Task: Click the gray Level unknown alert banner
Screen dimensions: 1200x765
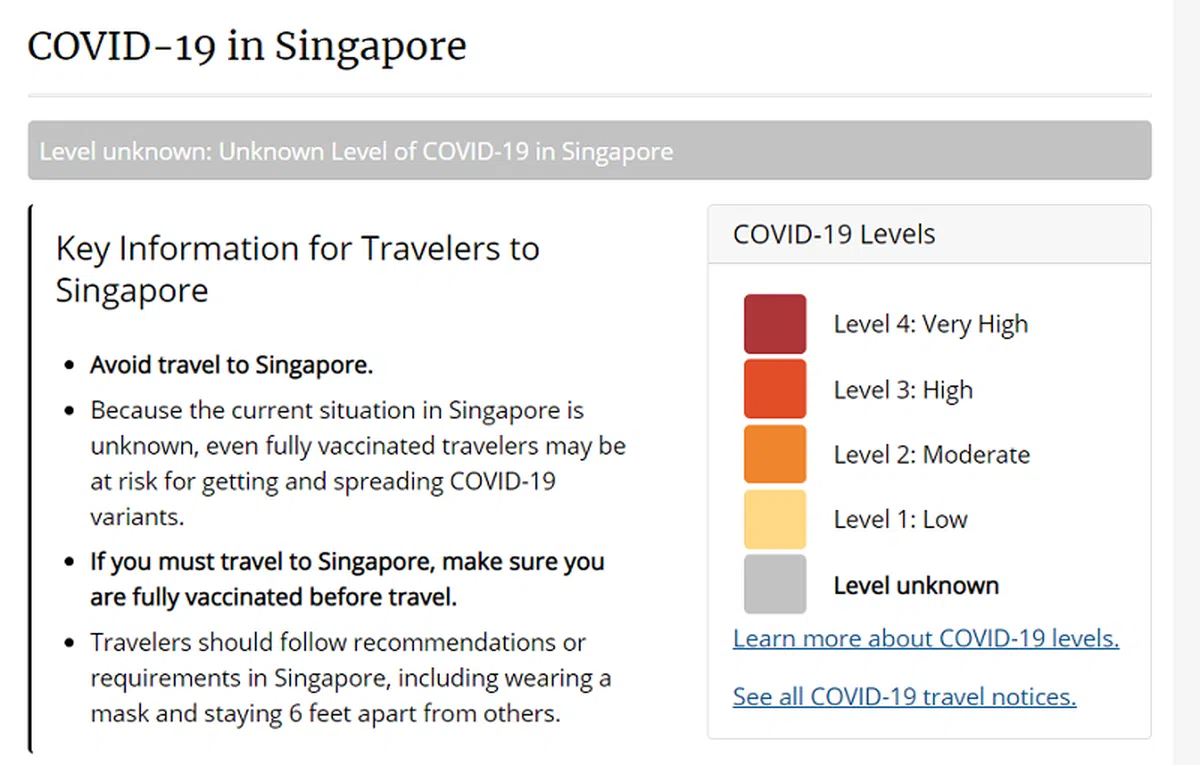Action: coord(589,151)
